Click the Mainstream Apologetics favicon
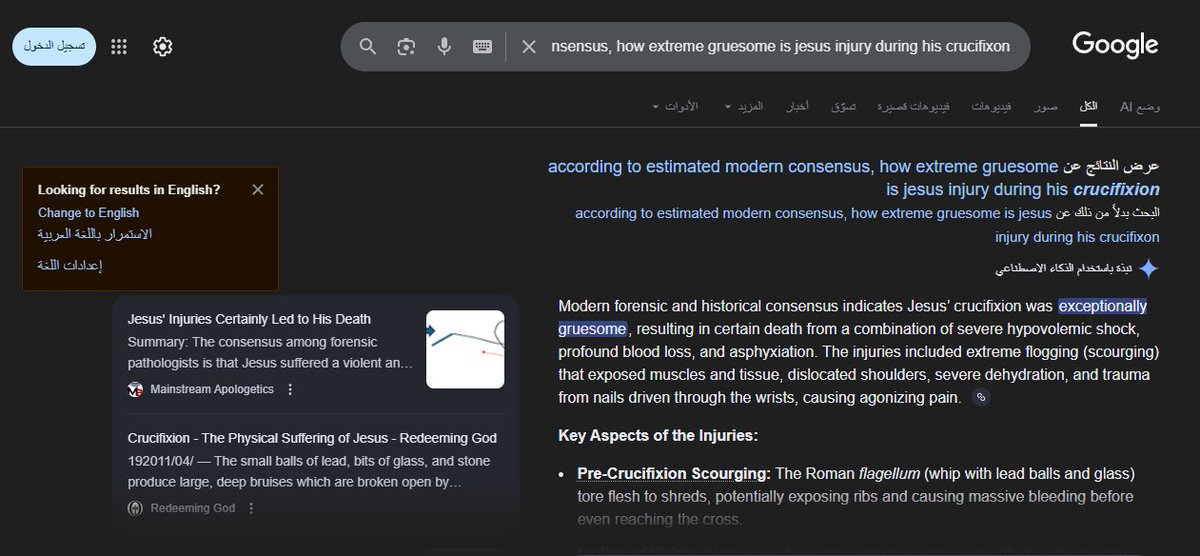 [x=136, y=389]
